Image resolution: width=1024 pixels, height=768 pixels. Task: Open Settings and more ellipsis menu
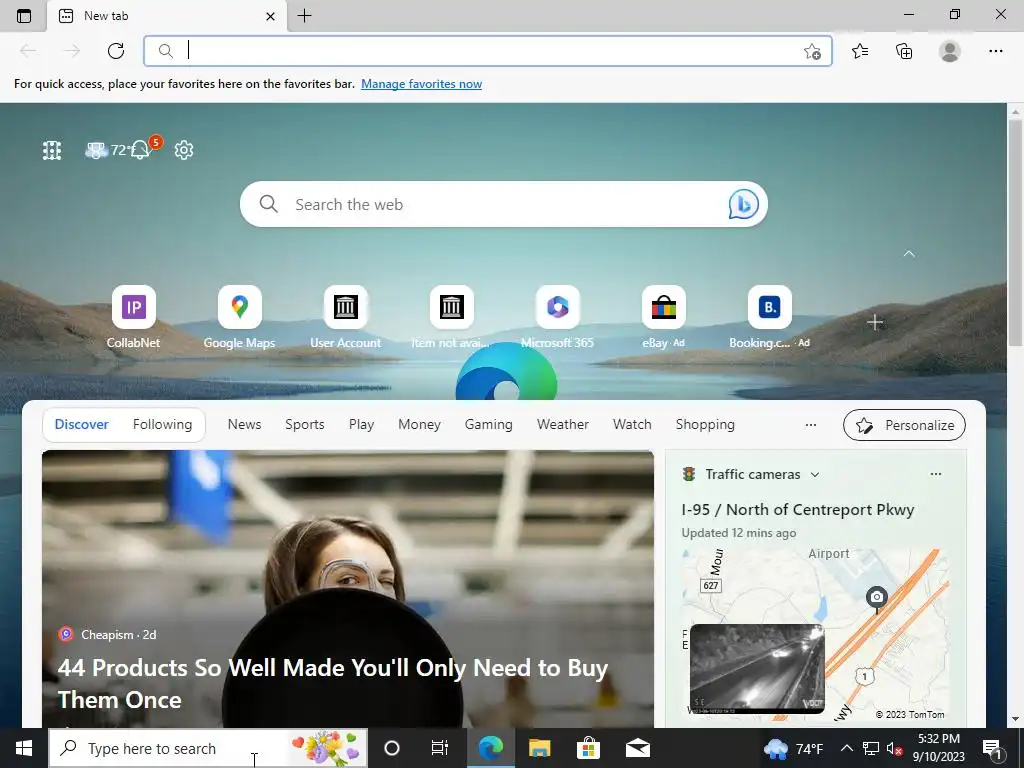(x=995, y=51)
